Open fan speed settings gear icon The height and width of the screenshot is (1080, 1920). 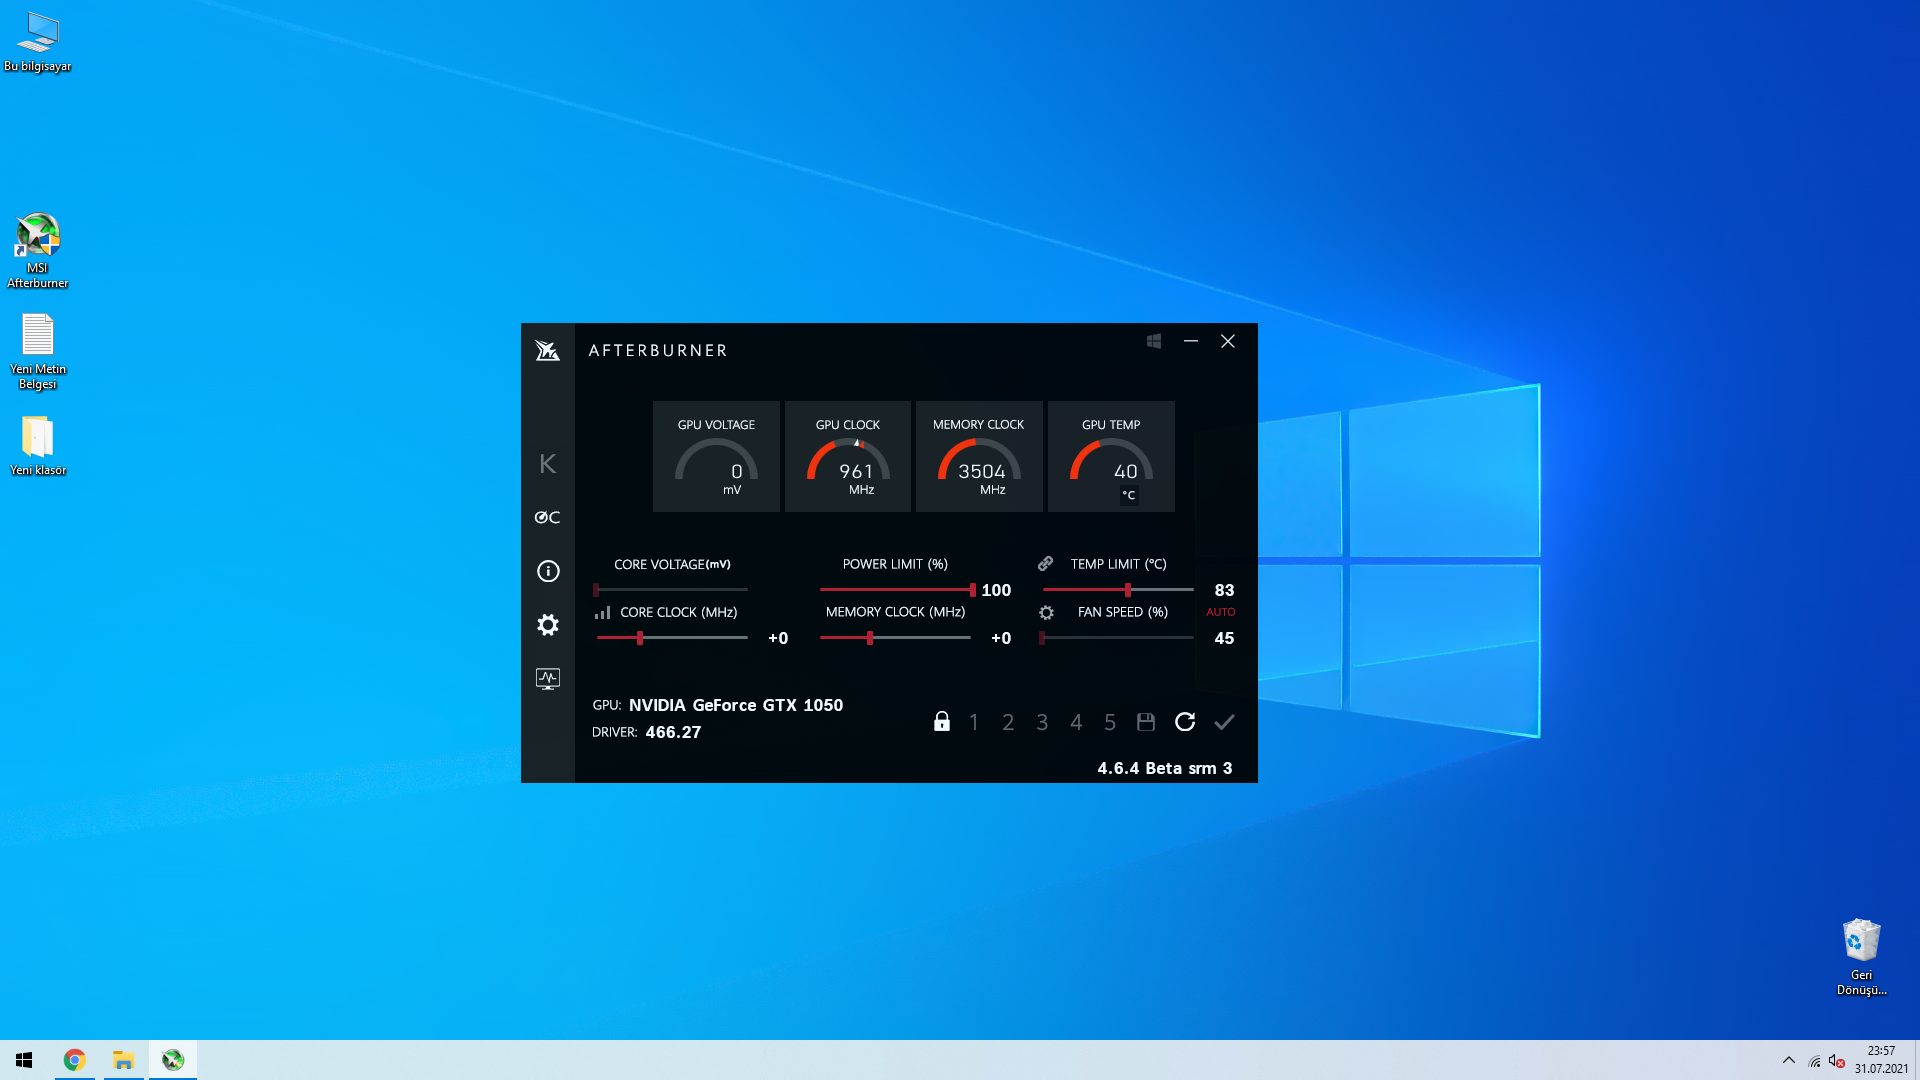click(x=1046, y=612)
